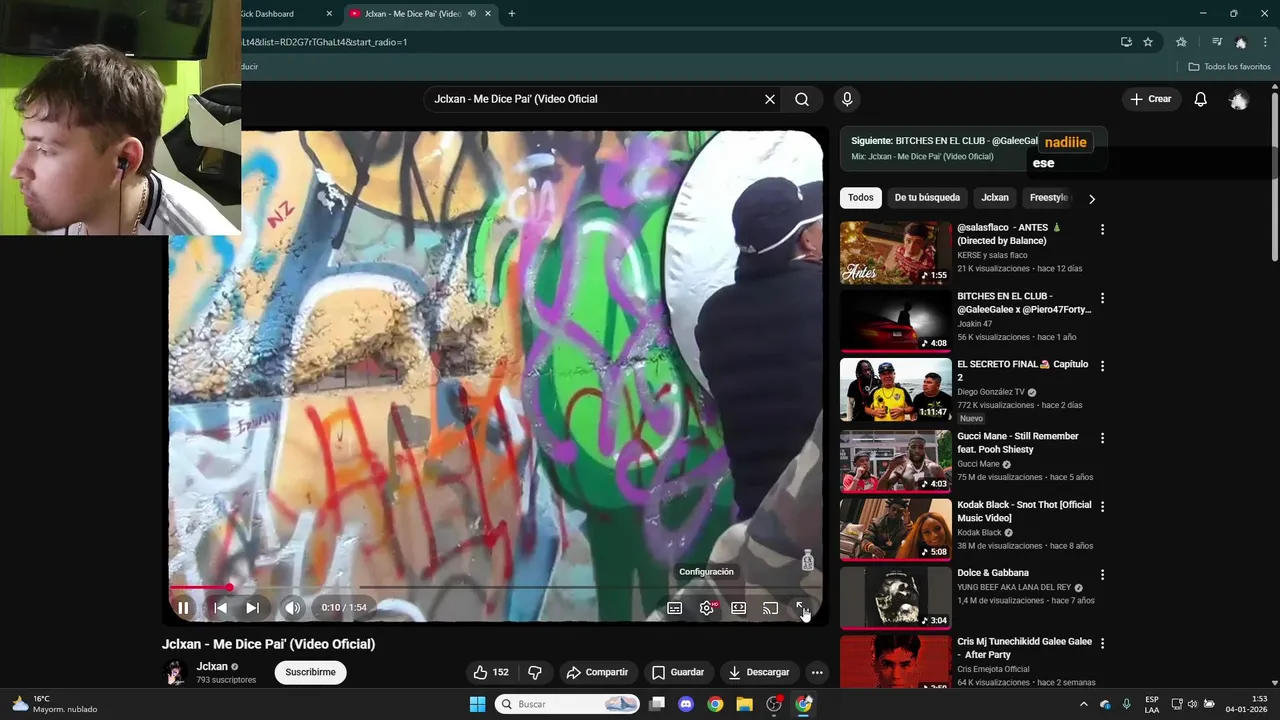Select the Jclxan filter chip
This screenshot has height=720, width=1280.
click(995, 198)
